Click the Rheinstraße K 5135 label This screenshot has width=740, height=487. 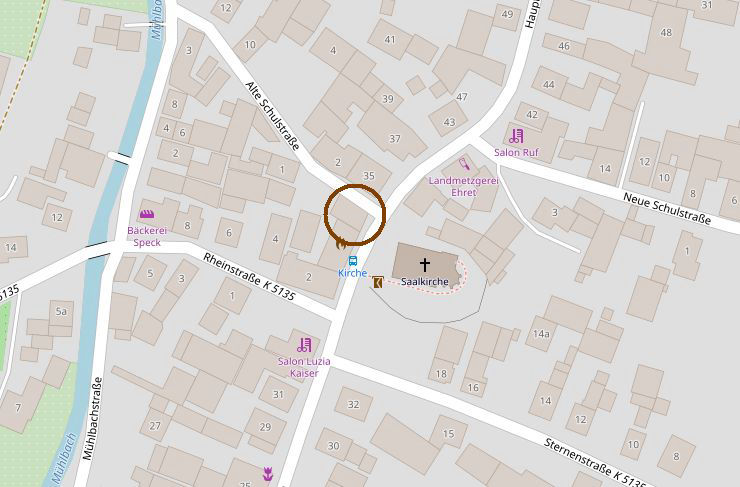click(249, 277)
